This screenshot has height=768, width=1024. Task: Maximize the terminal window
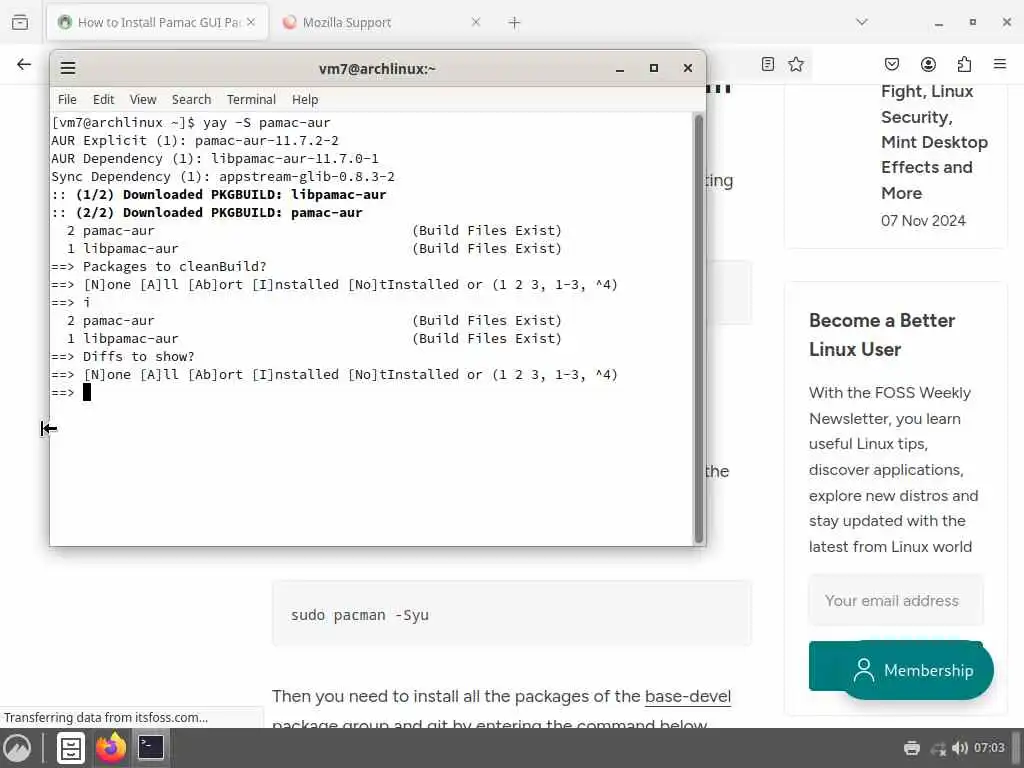click(654, 68)
